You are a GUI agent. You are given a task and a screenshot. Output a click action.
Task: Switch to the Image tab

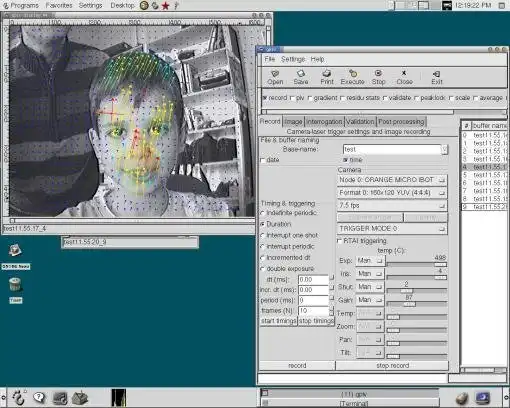click(x=293, y=122)
